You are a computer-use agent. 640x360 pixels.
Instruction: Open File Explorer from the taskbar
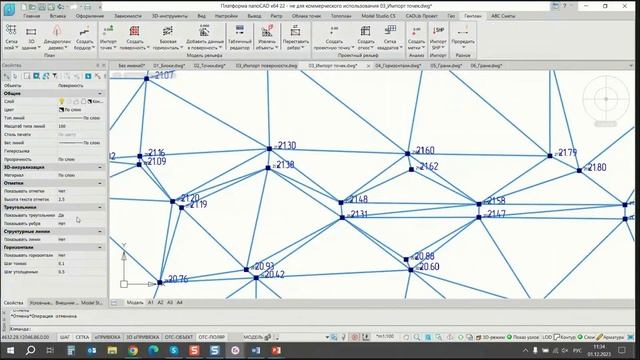pyautogui.click(x=112, y=350)
